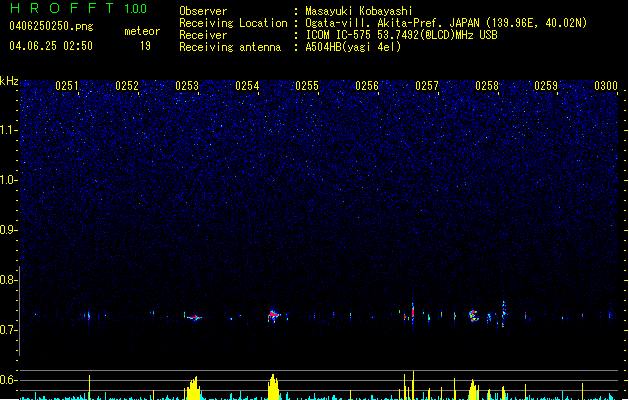This screenshot has height=400, width=629.
Task: Click the round echo cluster before 0258
Action: (474, 316)
